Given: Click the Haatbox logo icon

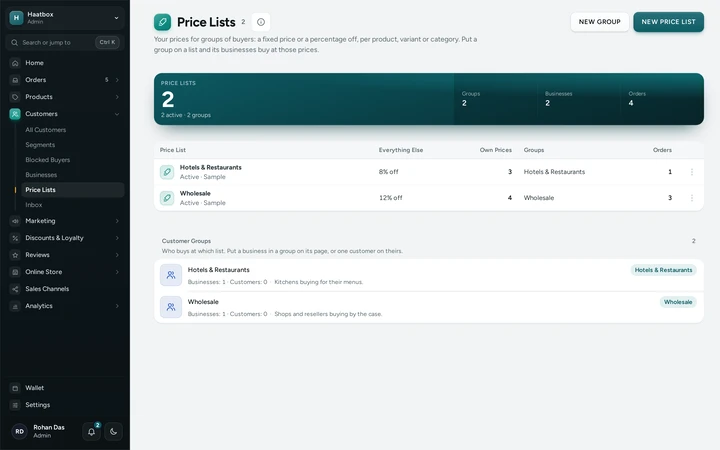Looking at the screenshot, I should click(x=16, y=17).
